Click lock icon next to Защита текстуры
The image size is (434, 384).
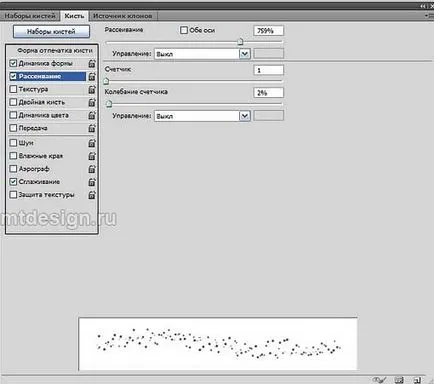[92, 195]
